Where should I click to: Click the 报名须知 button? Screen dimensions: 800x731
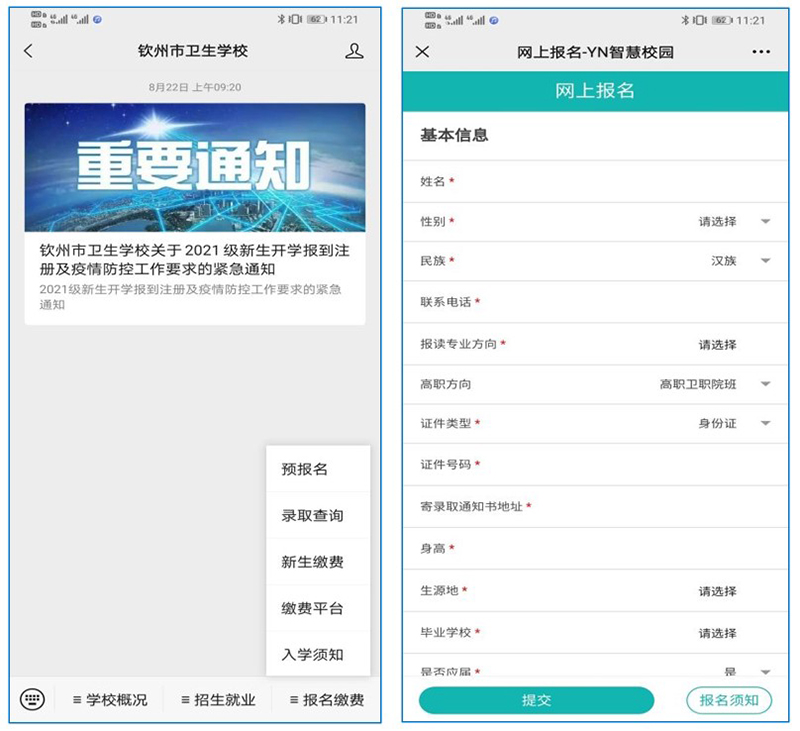tap(729, 700)
